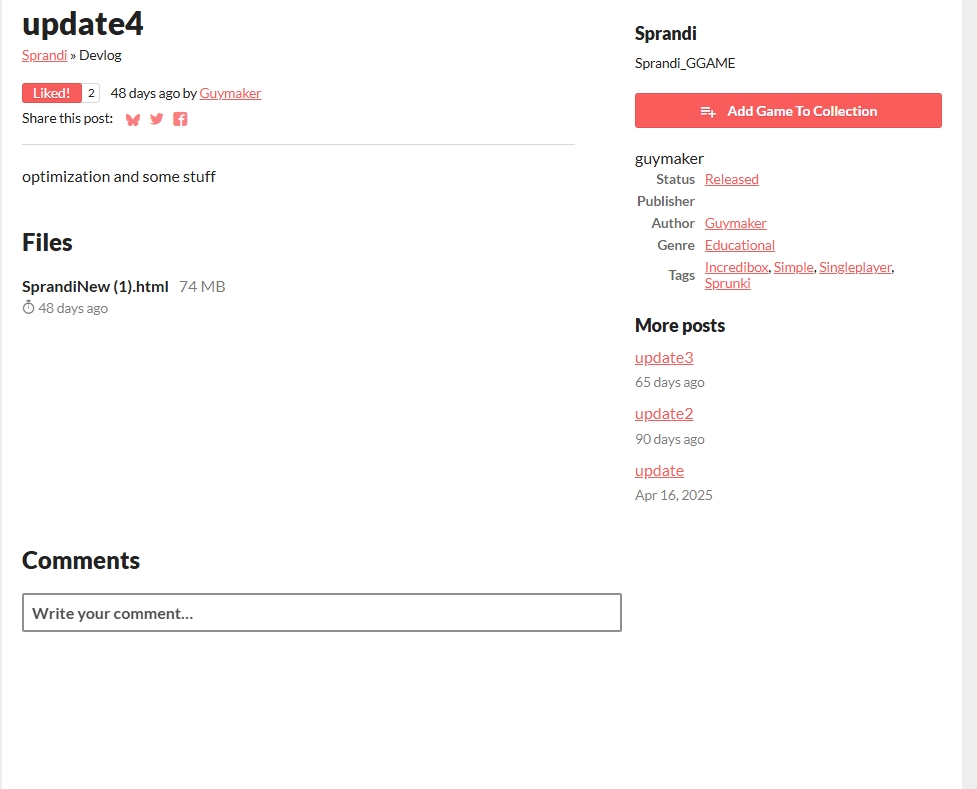Select the Simple tag link
The image size is (977, 789).
pos(793,267)
